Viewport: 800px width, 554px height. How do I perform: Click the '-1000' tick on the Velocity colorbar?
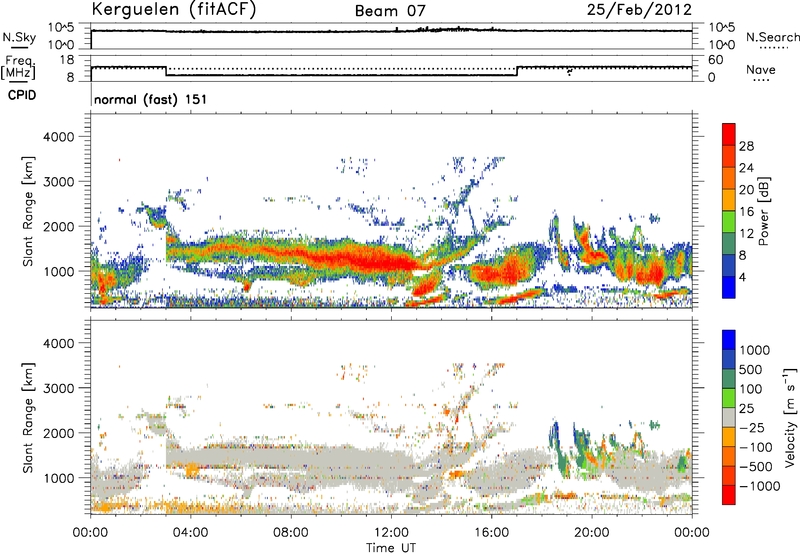point(759,486)
